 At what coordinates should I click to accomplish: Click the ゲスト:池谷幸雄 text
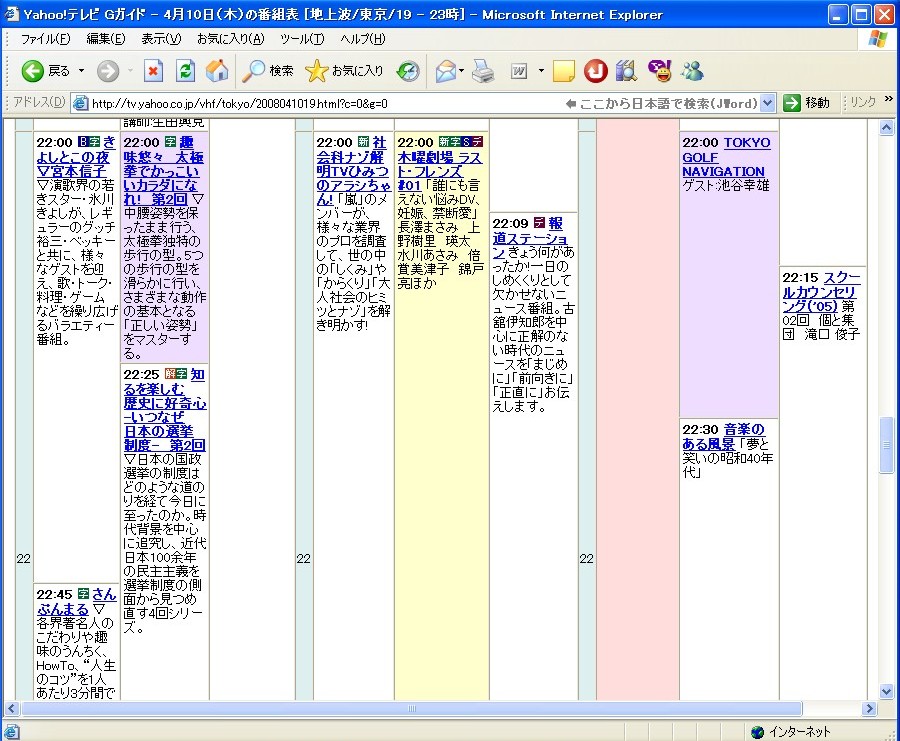pyautogui.click(x=726, y=185)
